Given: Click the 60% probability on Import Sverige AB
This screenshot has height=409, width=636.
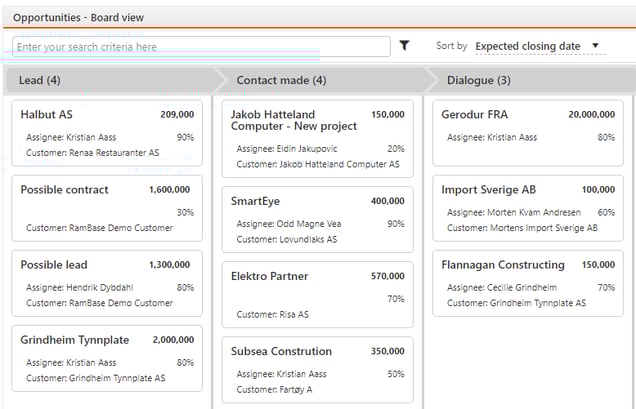Looking at the screenshot, I should (606, 213).
